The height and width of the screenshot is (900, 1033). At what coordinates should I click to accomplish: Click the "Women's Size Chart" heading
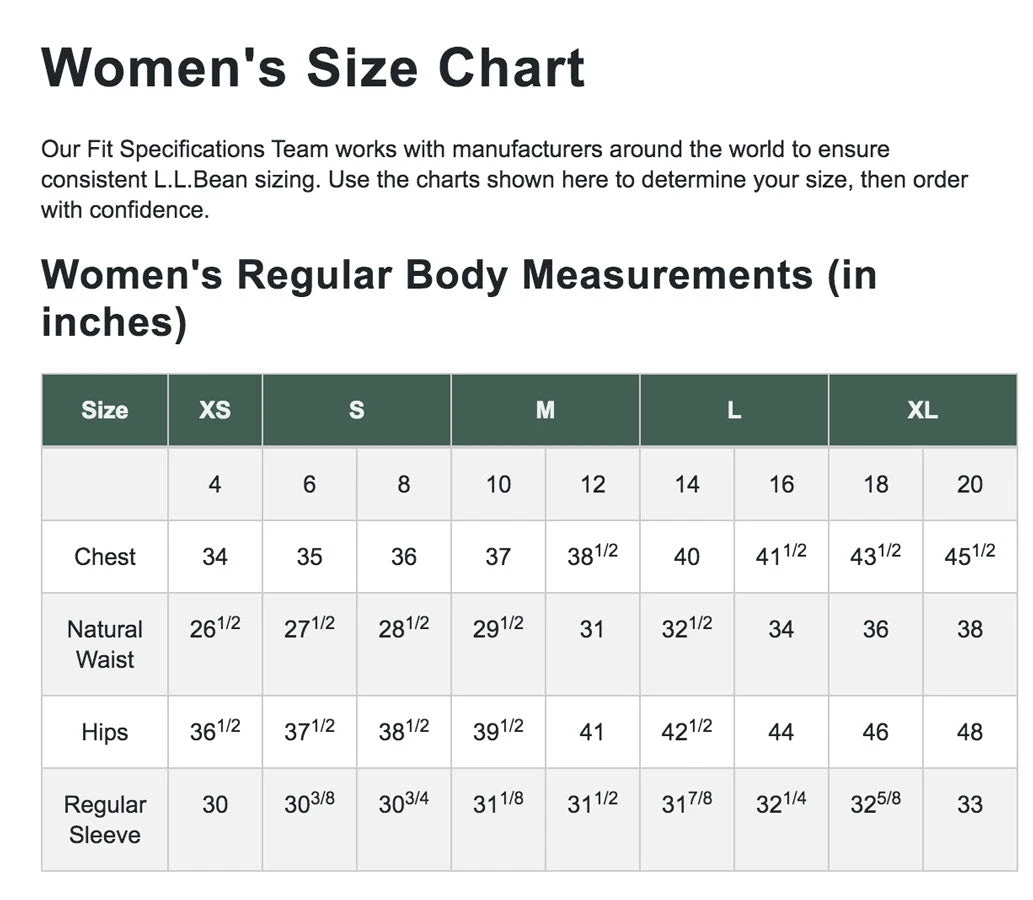click(x=313, y=68)
